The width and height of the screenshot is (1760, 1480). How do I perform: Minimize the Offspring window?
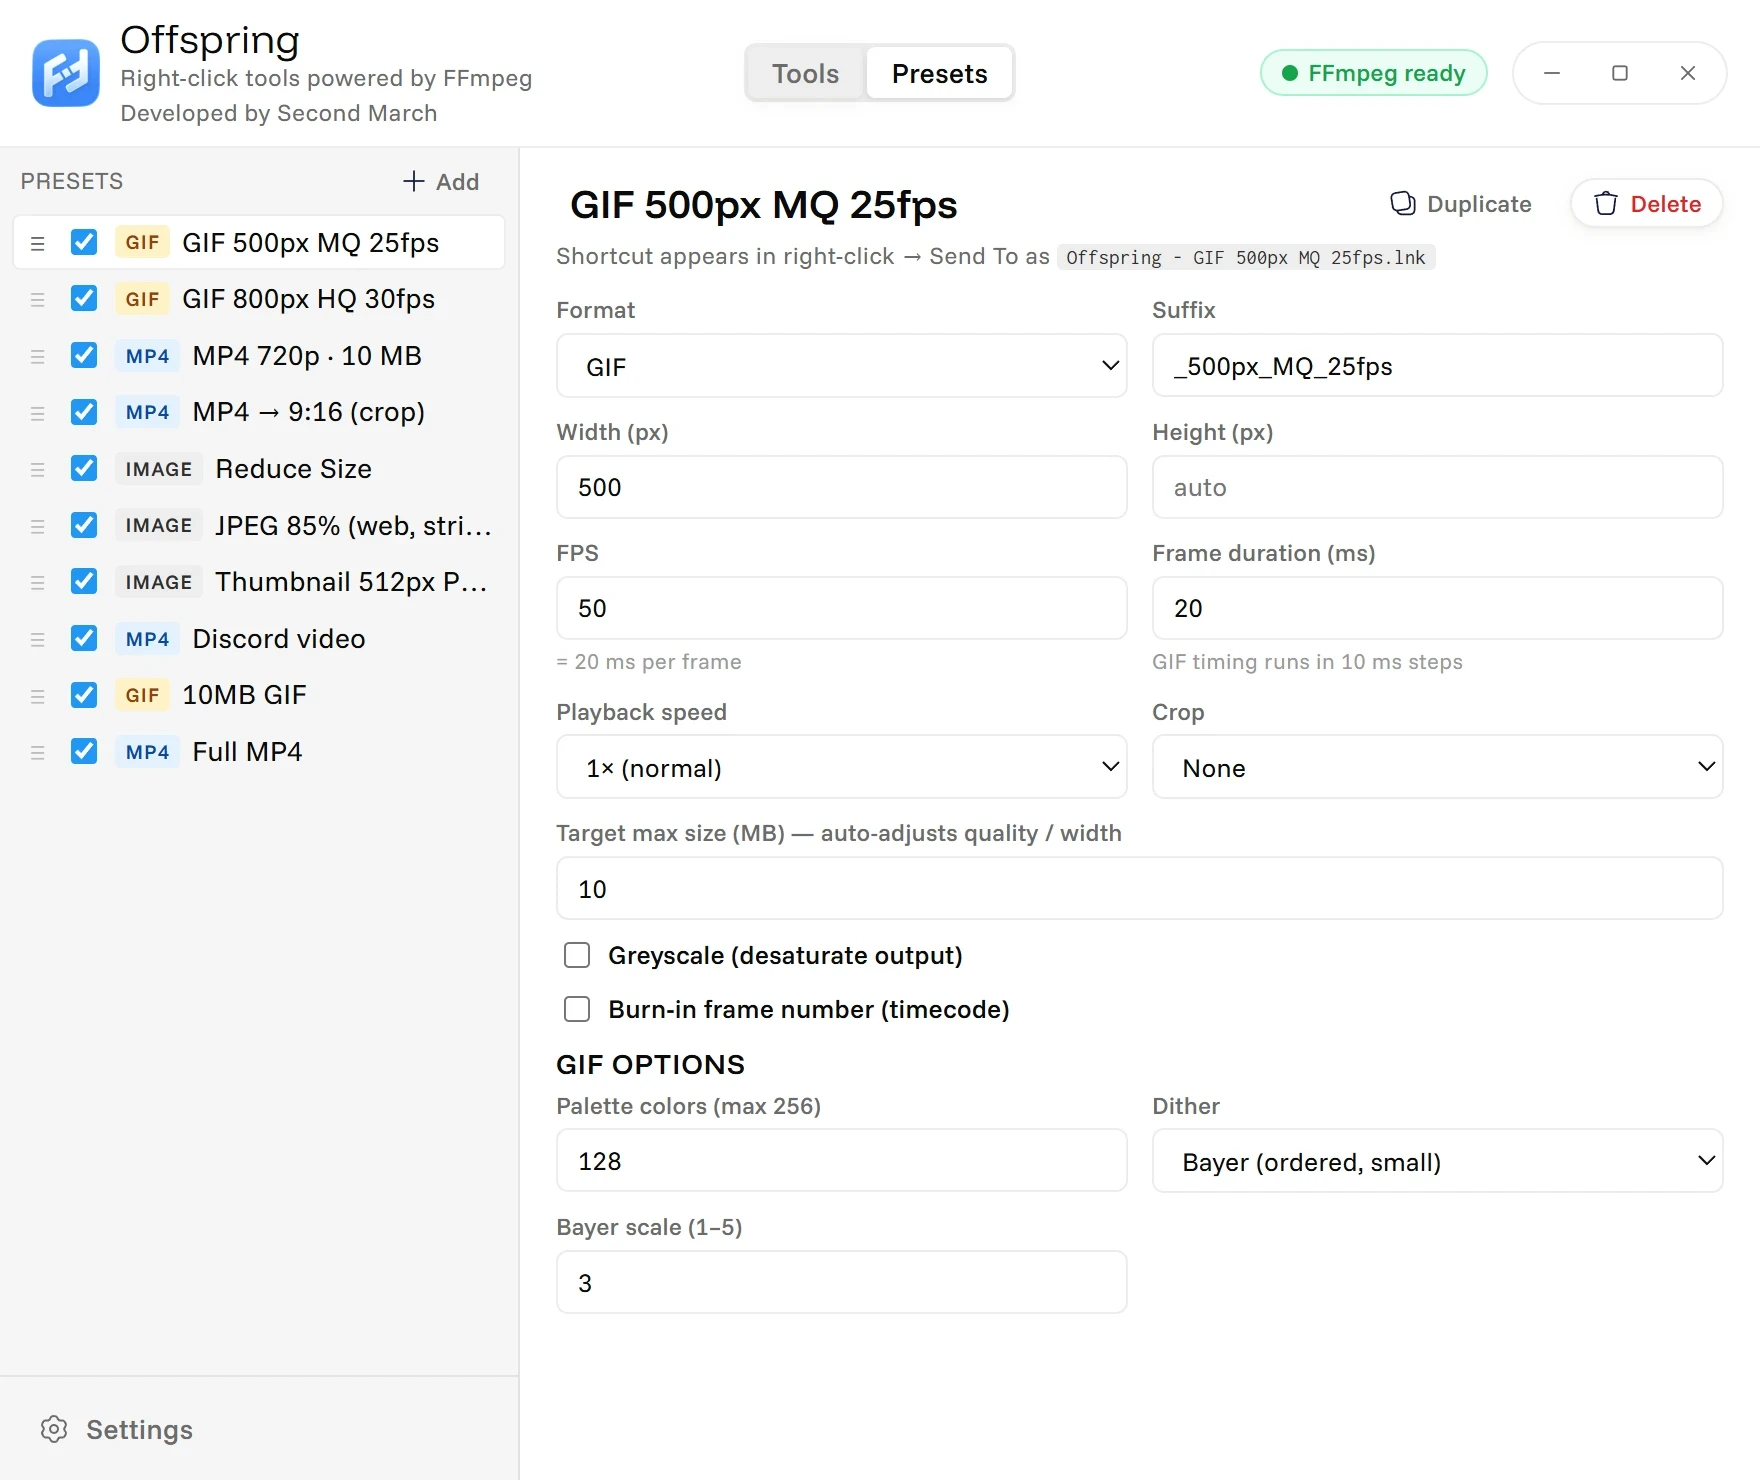click(1552, 73)
